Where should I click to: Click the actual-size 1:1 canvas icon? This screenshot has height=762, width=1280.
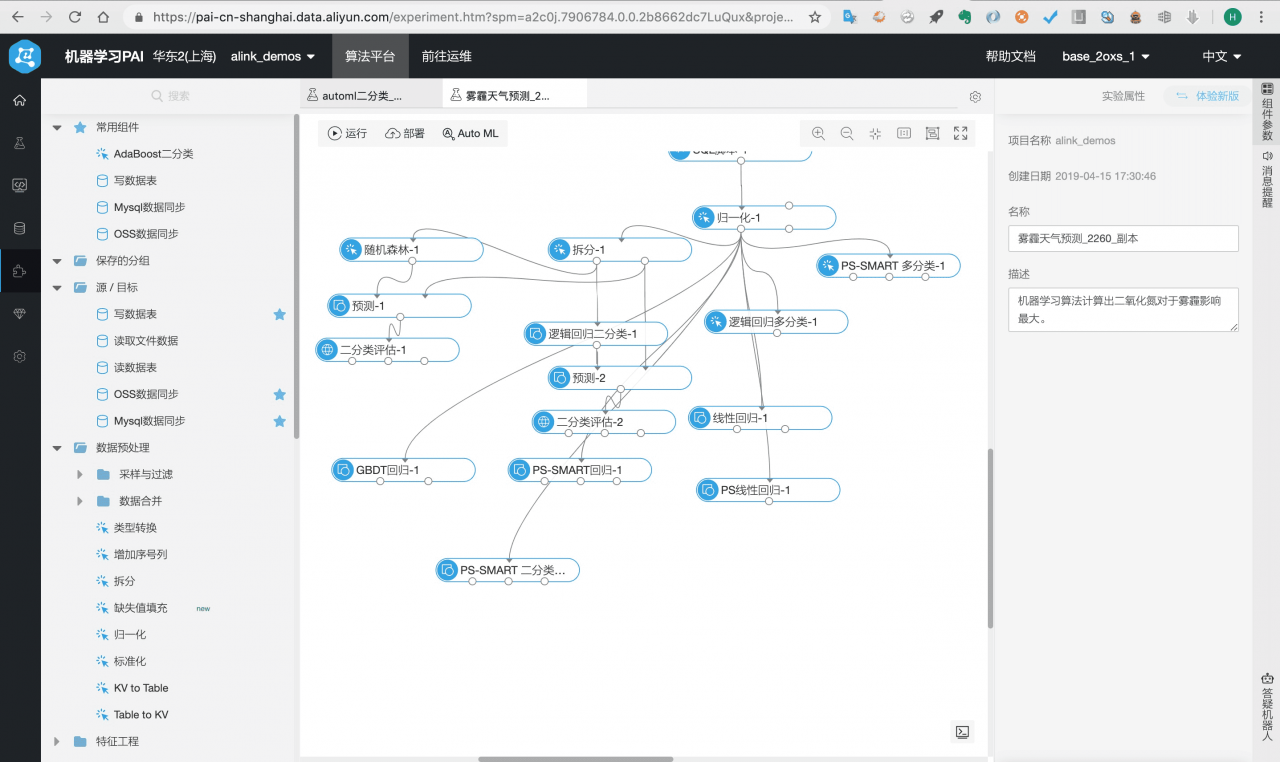904,133
